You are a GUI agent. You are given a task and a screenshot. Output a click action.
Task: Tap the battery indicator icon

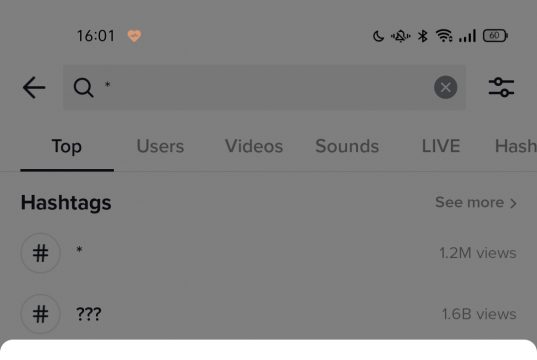495,36
